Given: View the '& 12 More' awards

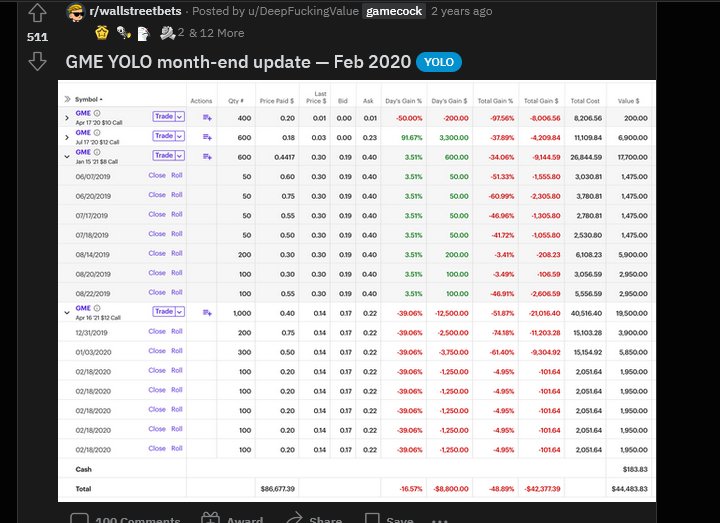Looking at the screenshot, I should pos(216,33).
